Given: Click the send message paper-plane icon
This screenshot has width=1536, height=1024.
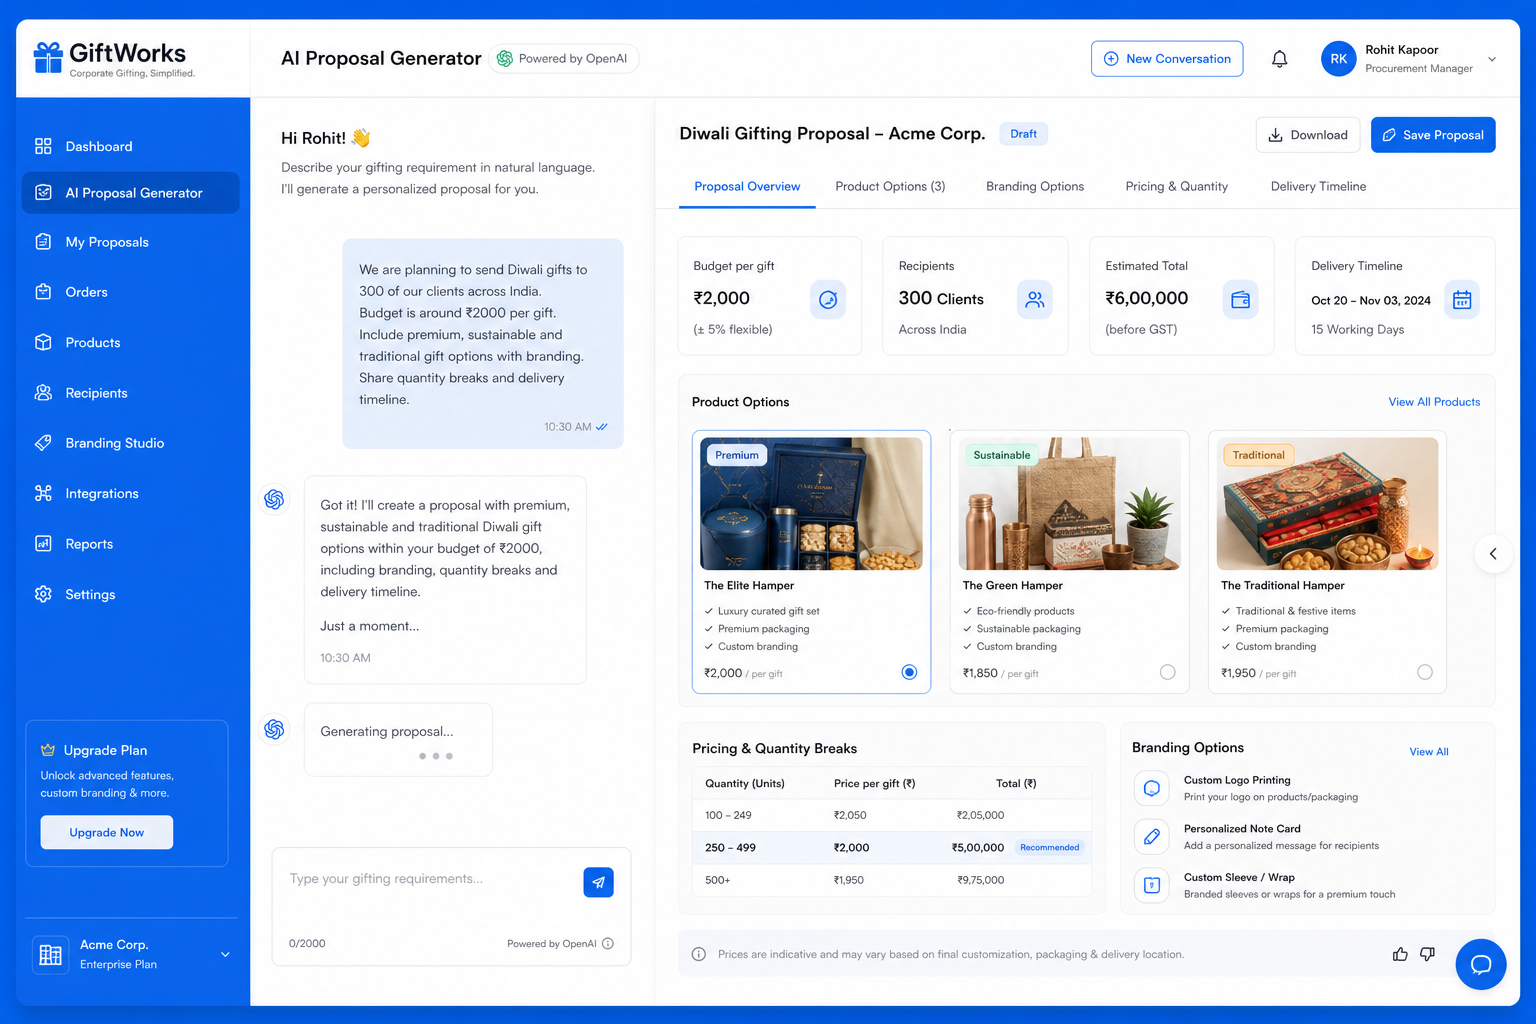Looking at the screenshot, I should 598,882.
